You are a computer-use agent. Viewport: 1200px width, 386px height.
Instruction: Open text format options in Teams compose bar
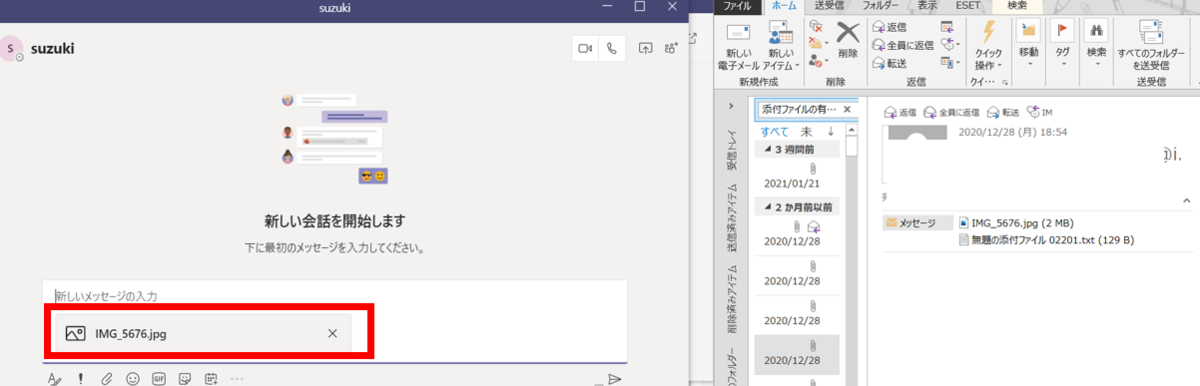pos(54,379)
